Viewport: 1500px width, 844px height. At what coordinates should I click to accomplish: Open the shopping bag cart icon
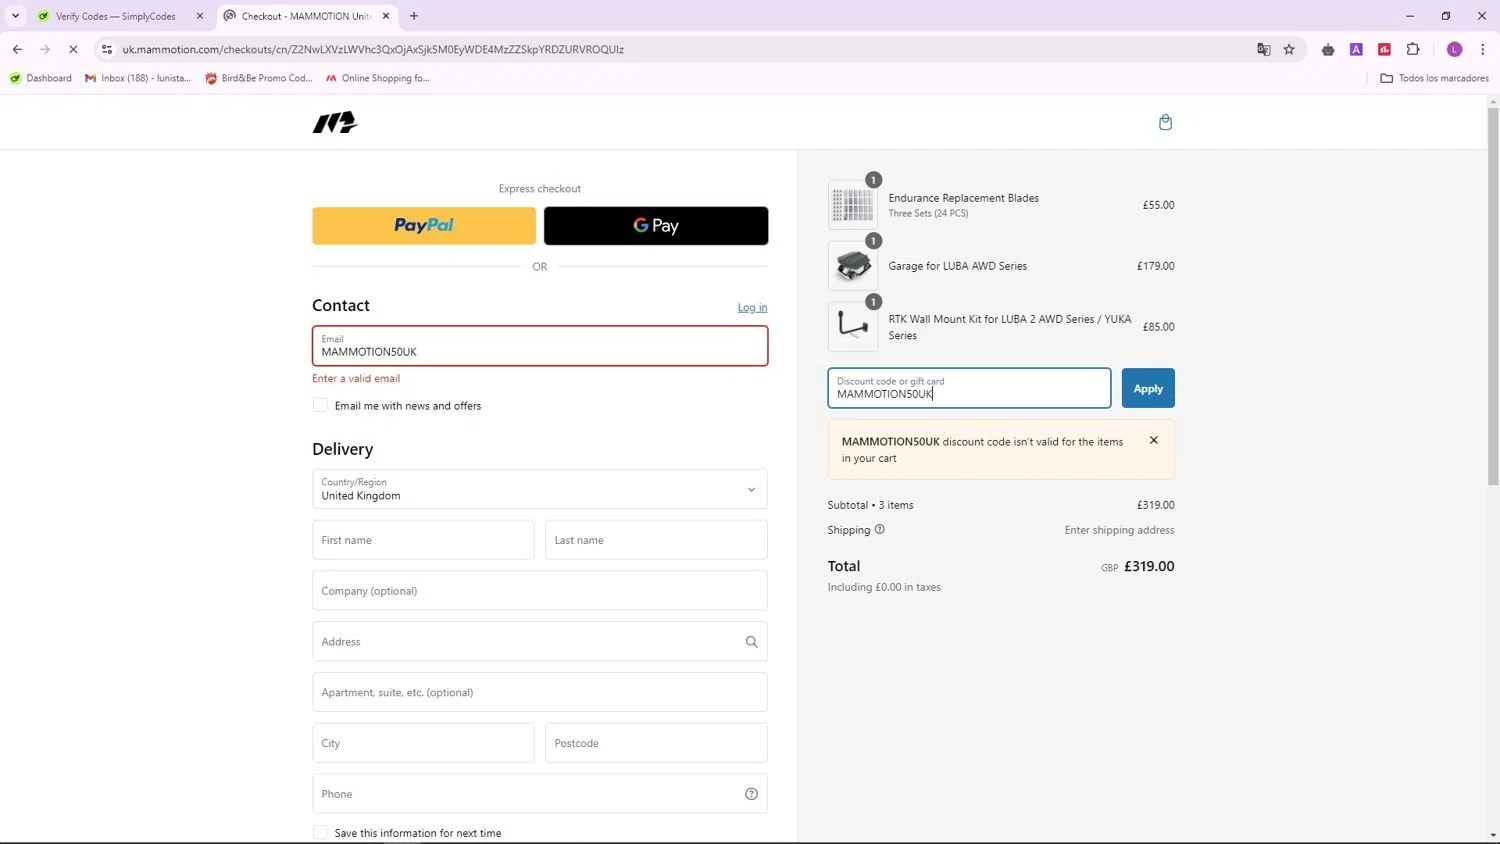1165,122
